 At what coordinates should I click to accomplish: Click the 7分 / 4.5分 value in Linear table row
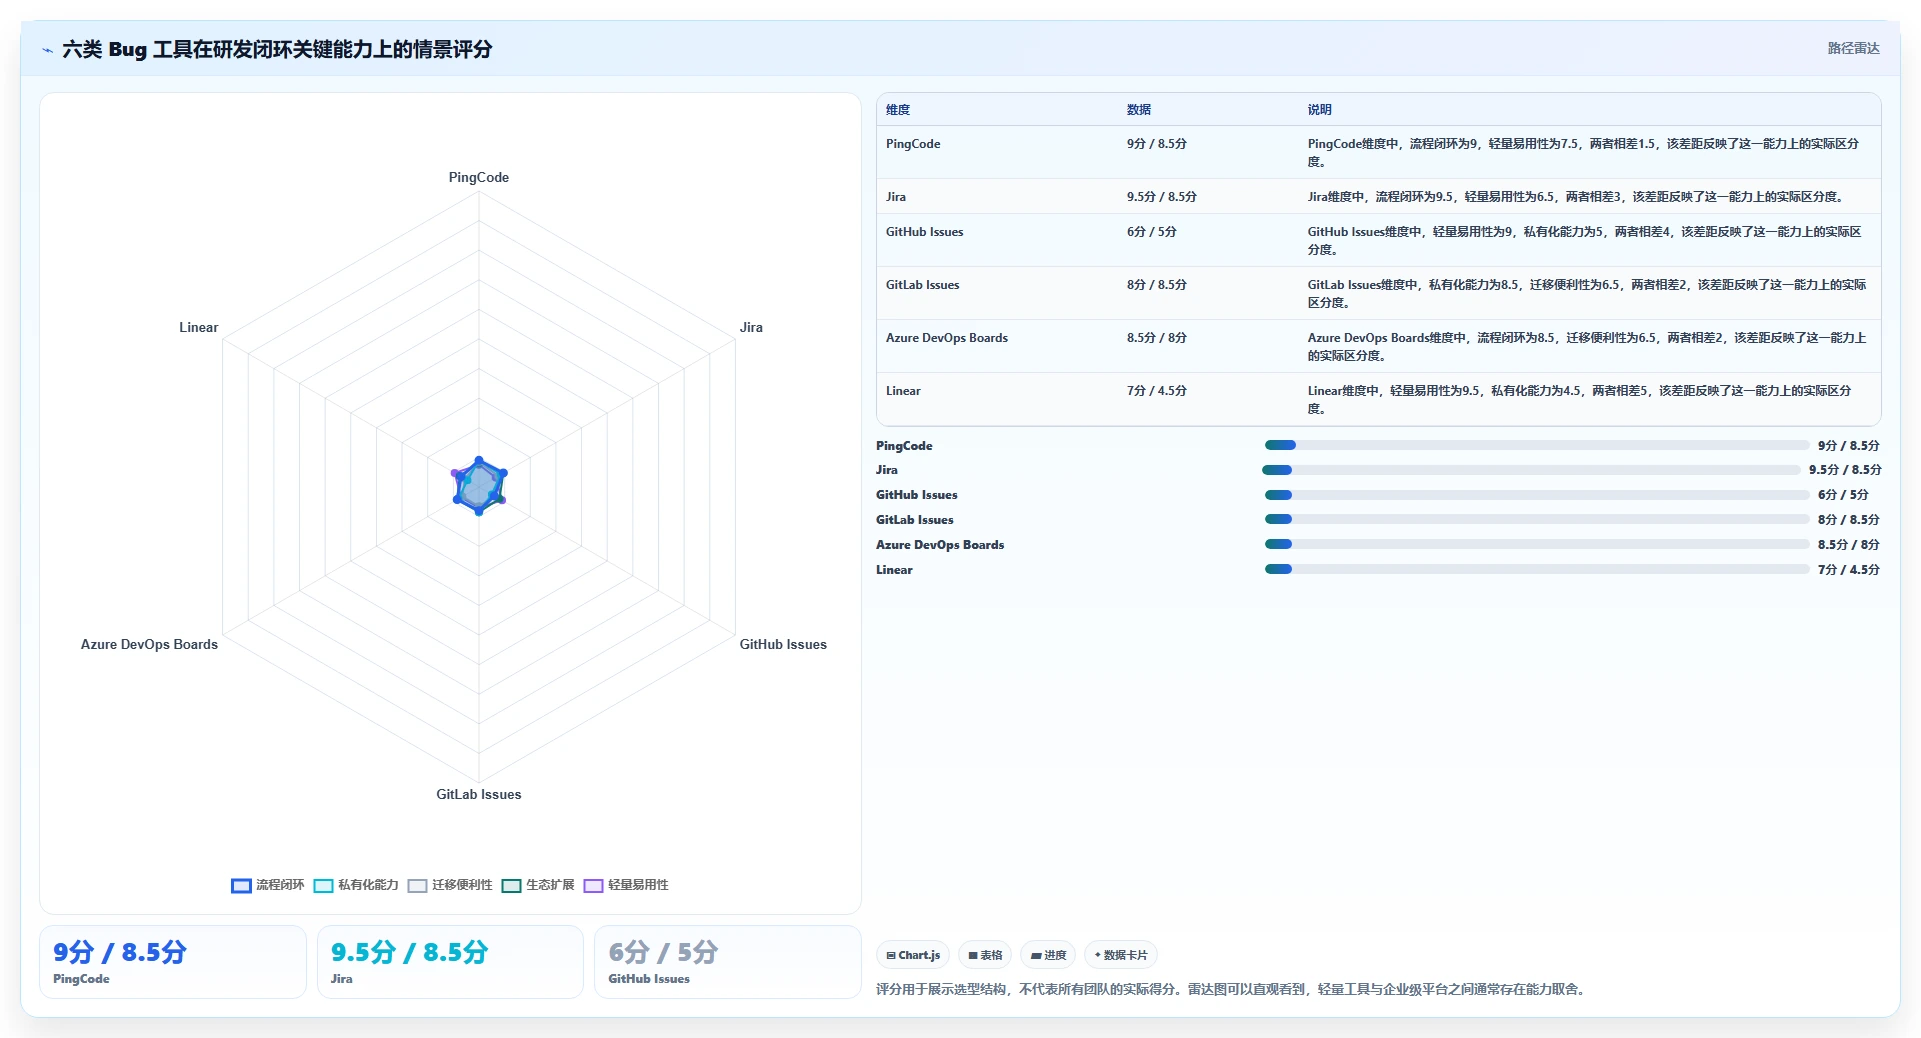coord(1157,391)
